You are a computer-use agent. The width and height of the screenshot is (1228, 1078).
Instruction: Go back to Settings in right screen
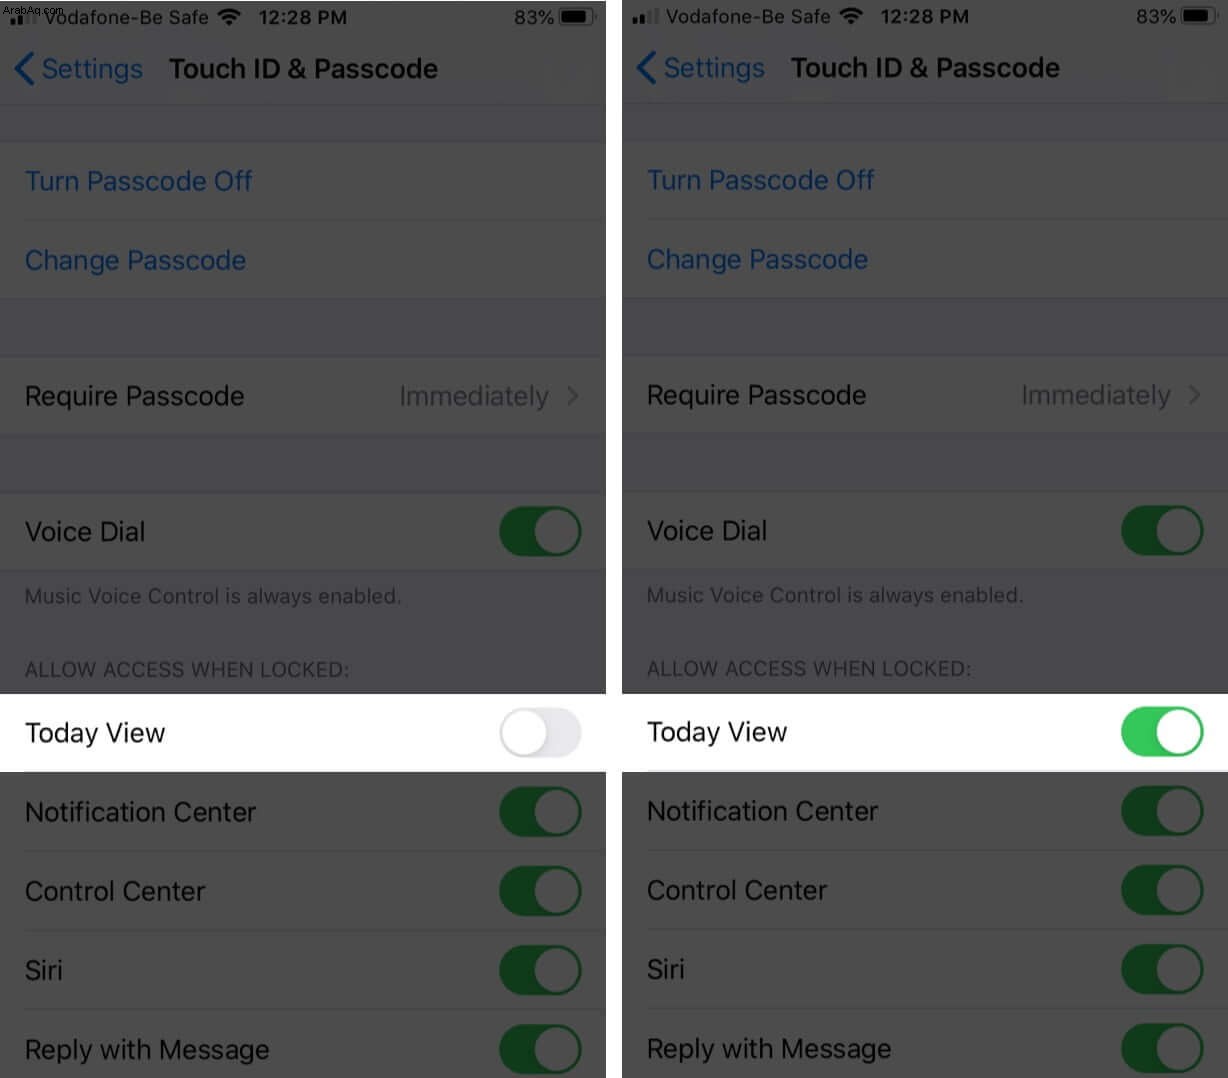pos(701,68)
